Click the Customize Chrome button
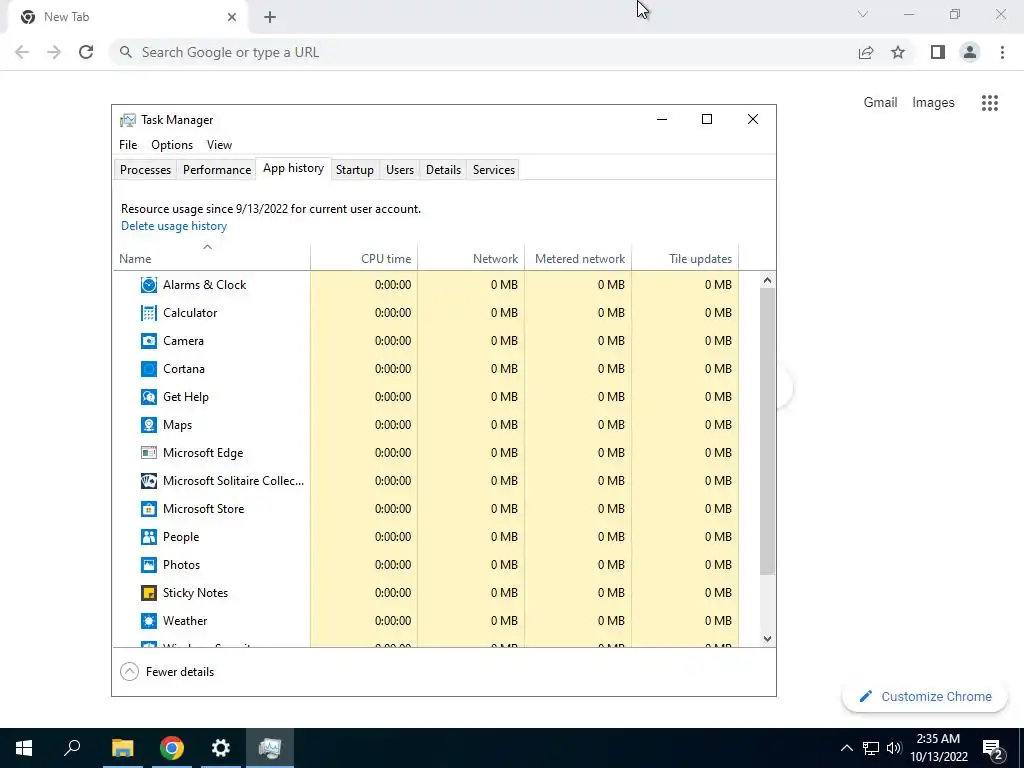This screenshot has height=768, width=1024. coord(925,697)
